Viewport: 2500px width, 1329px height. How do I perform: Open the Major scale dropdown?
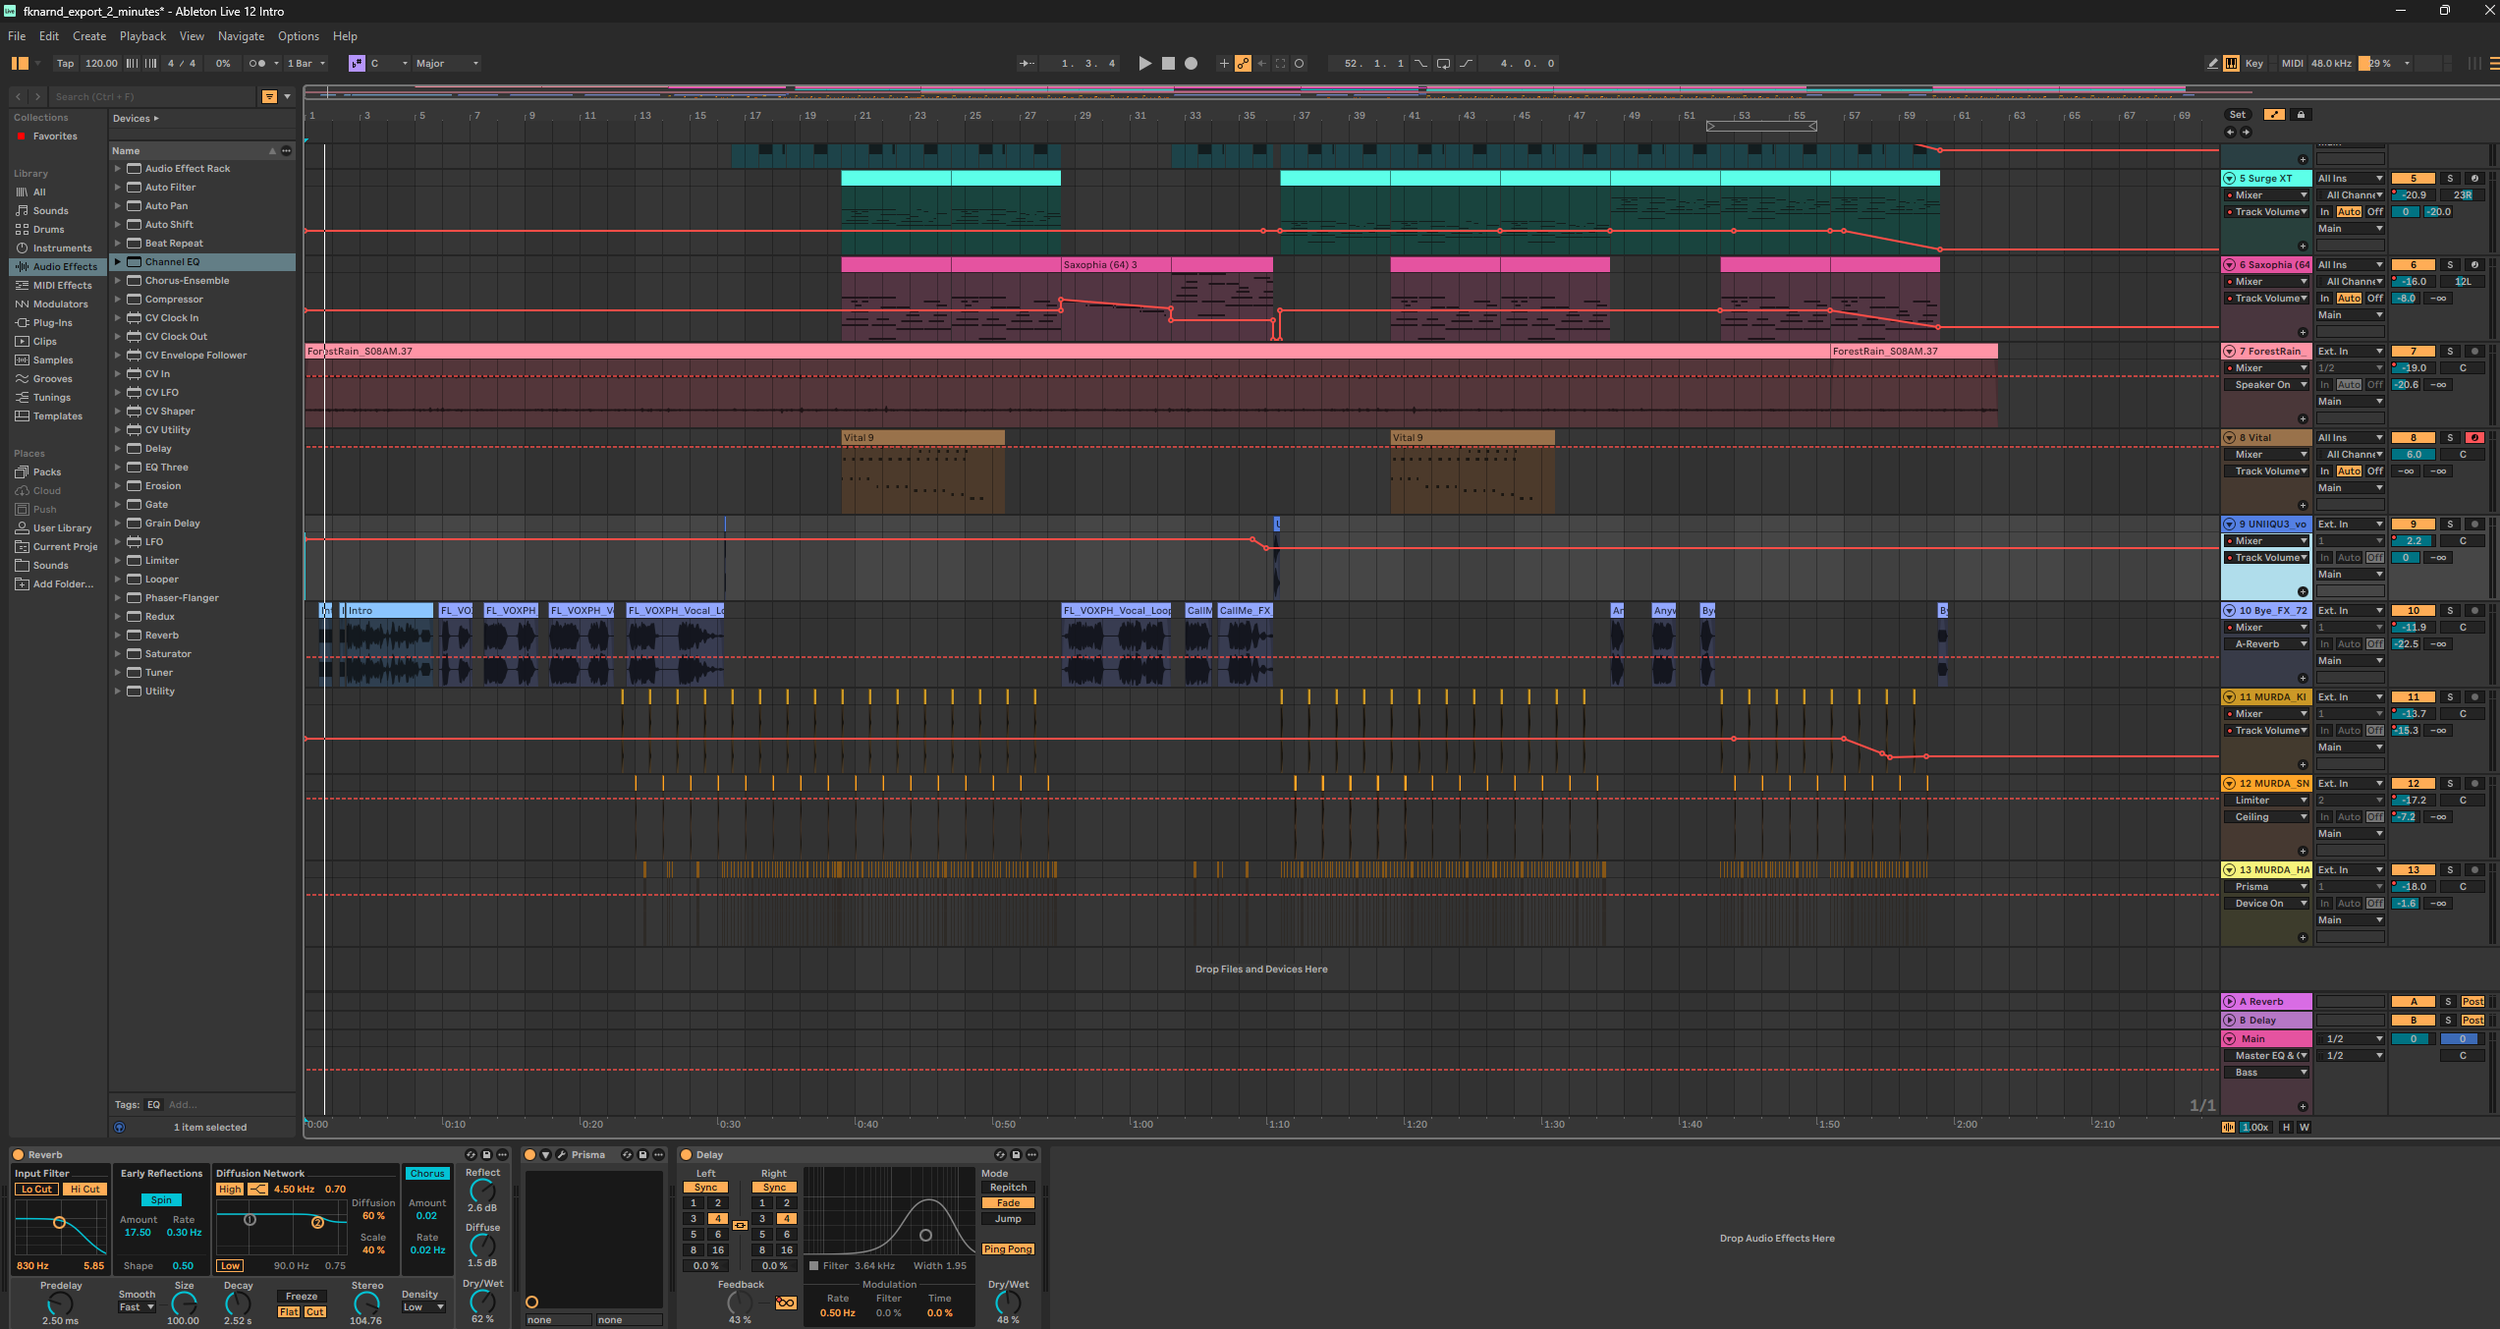point(447,63)
